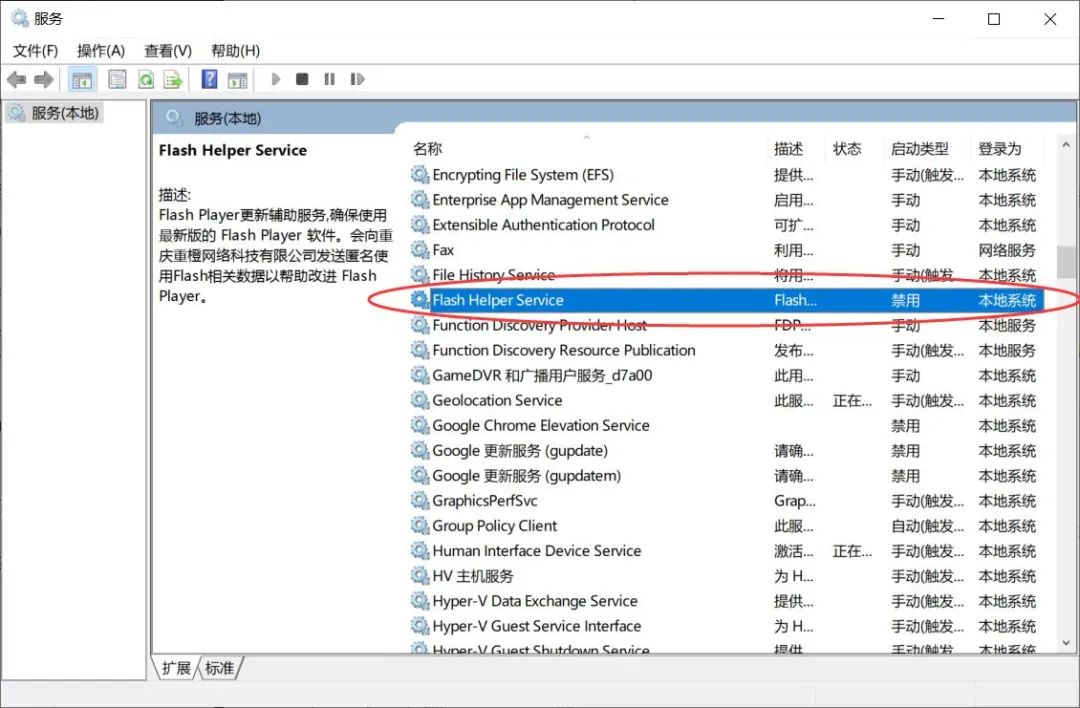Switch to the 扩展 tab

176,668
